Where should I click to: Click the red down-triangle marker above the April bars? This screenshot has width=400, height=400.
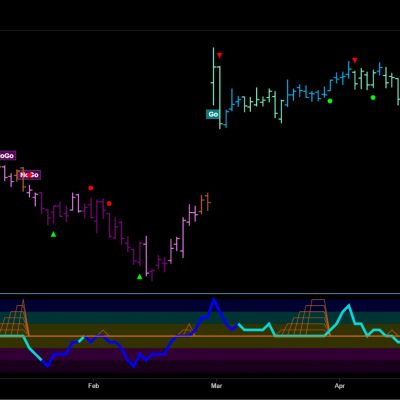[x=355, y=60]
